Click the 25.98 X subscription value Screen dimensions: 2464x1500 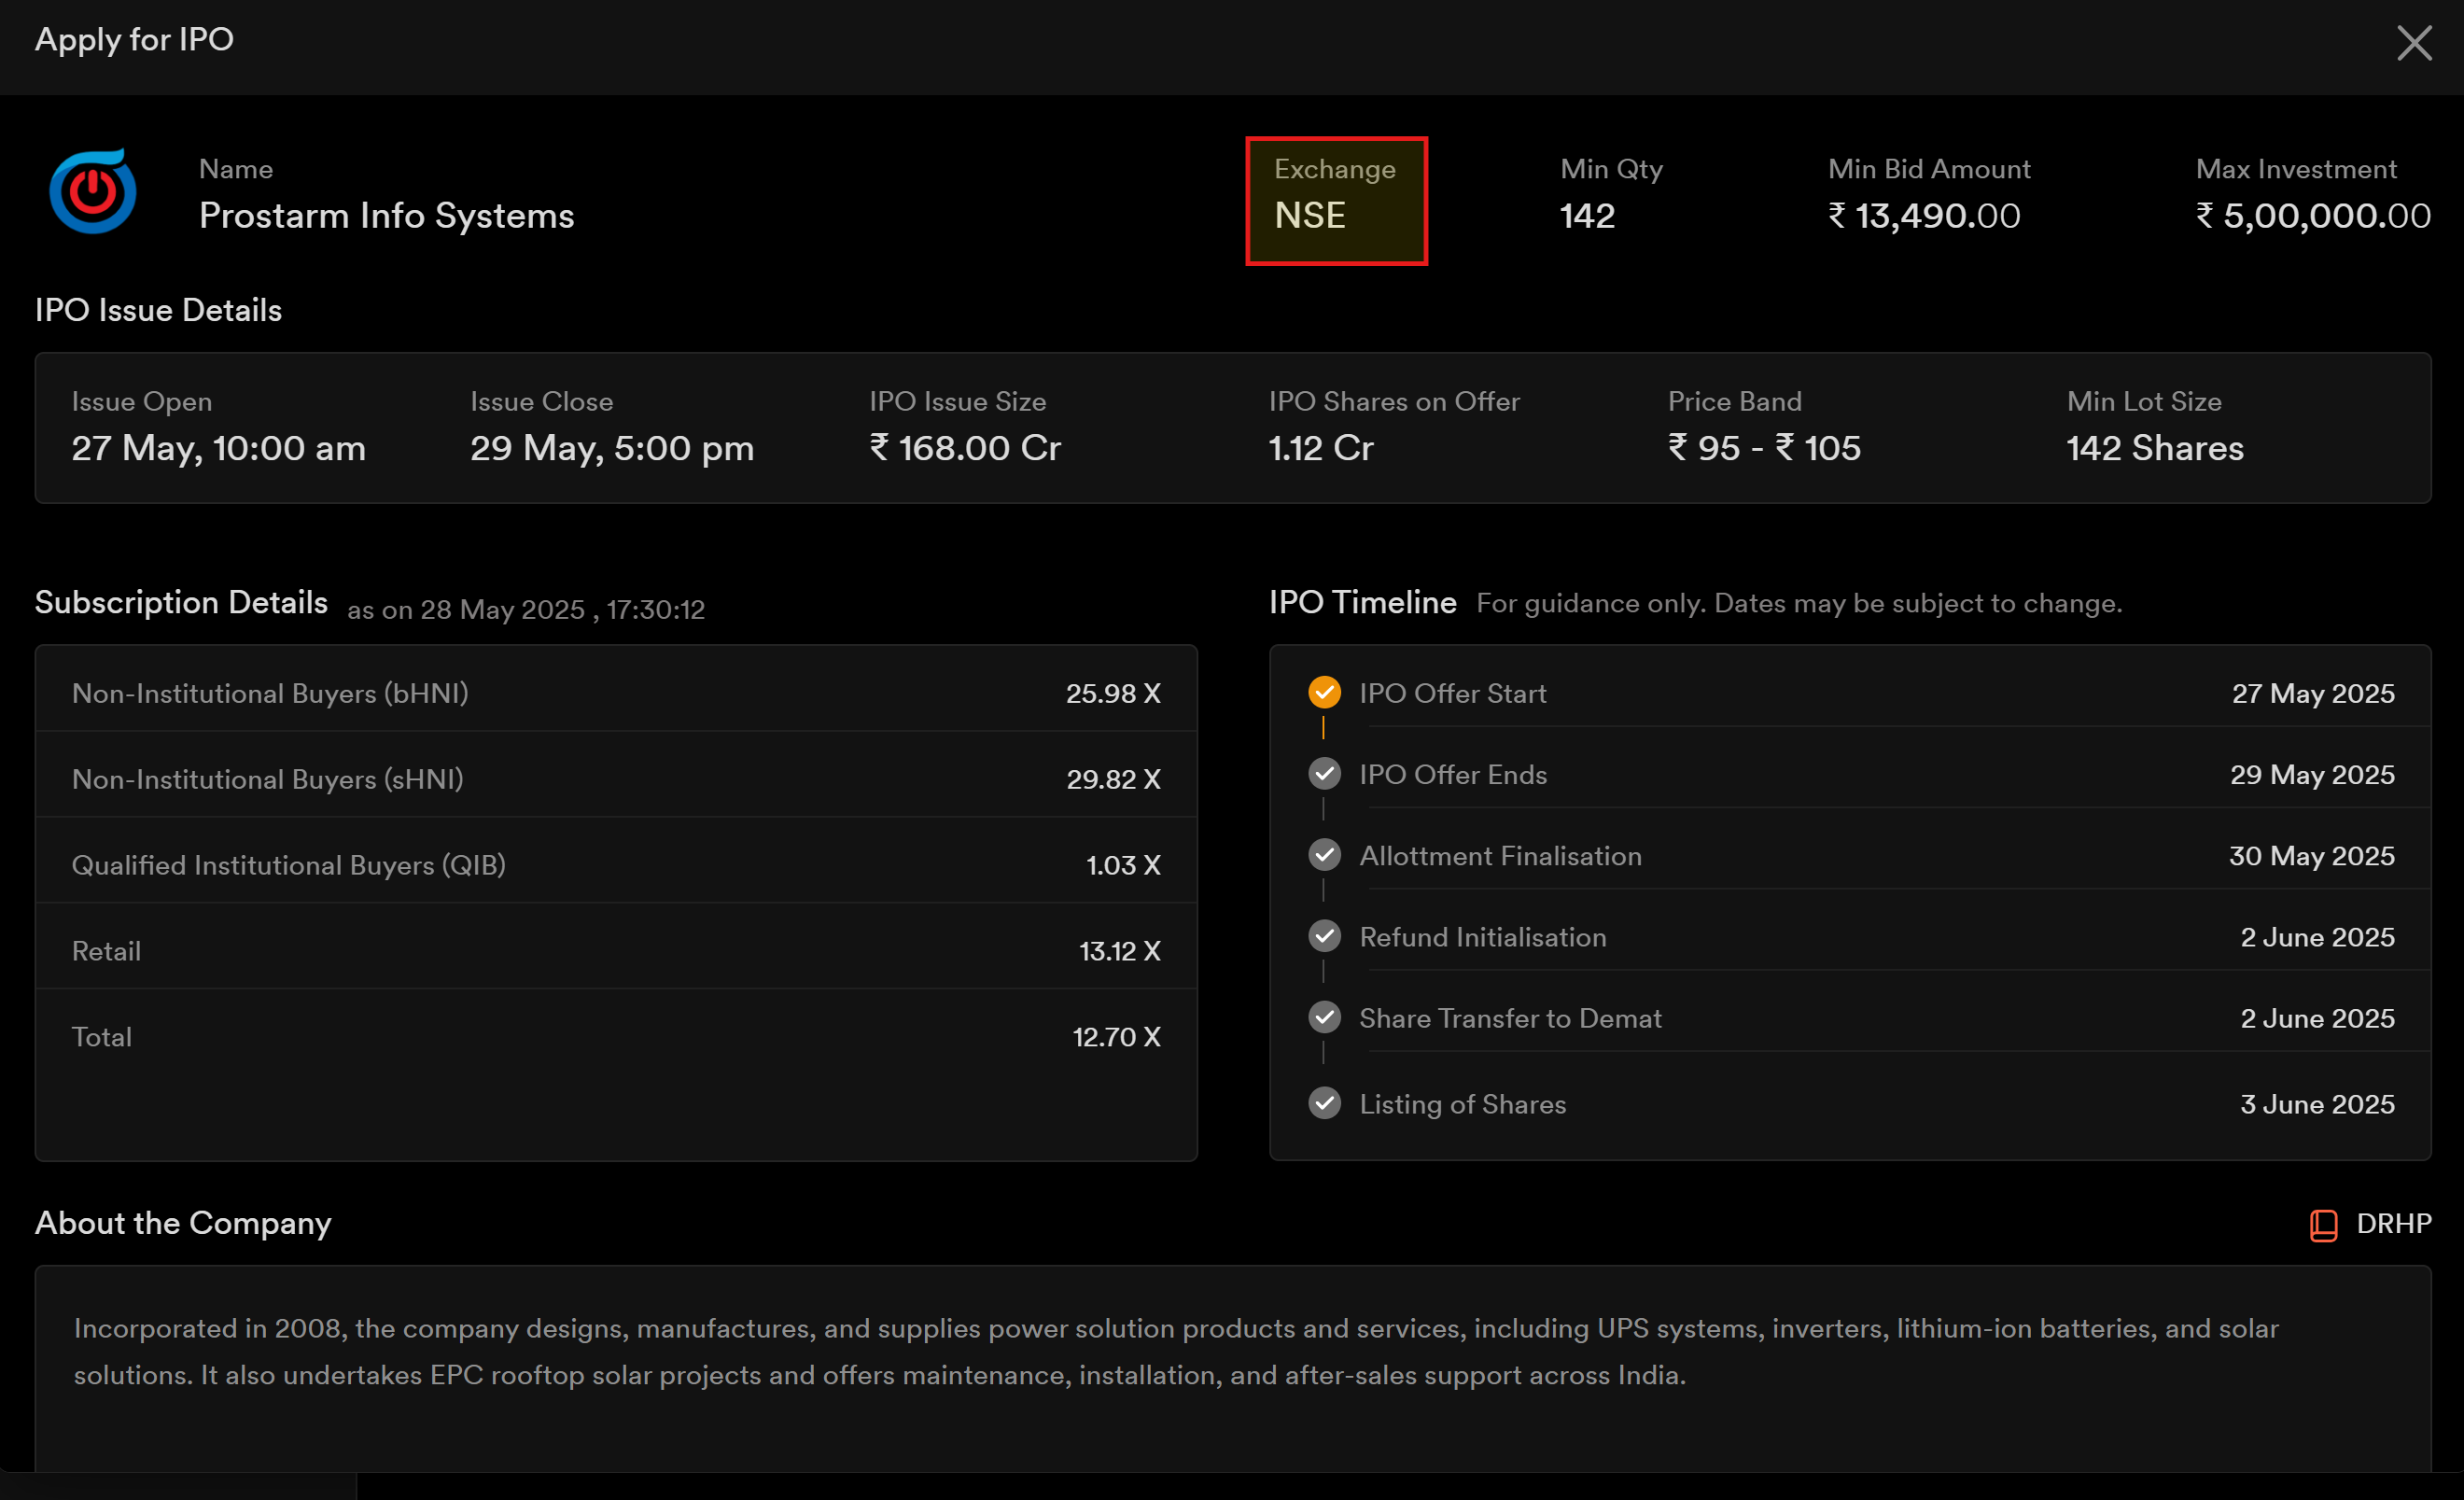1113,693
